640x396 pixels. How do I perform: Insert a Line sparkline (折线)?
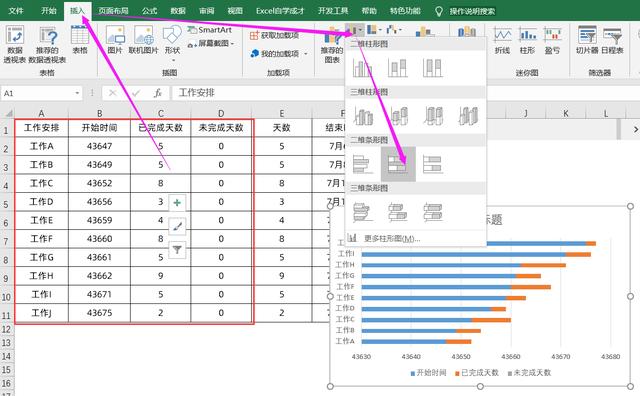(x=502, y=40)
